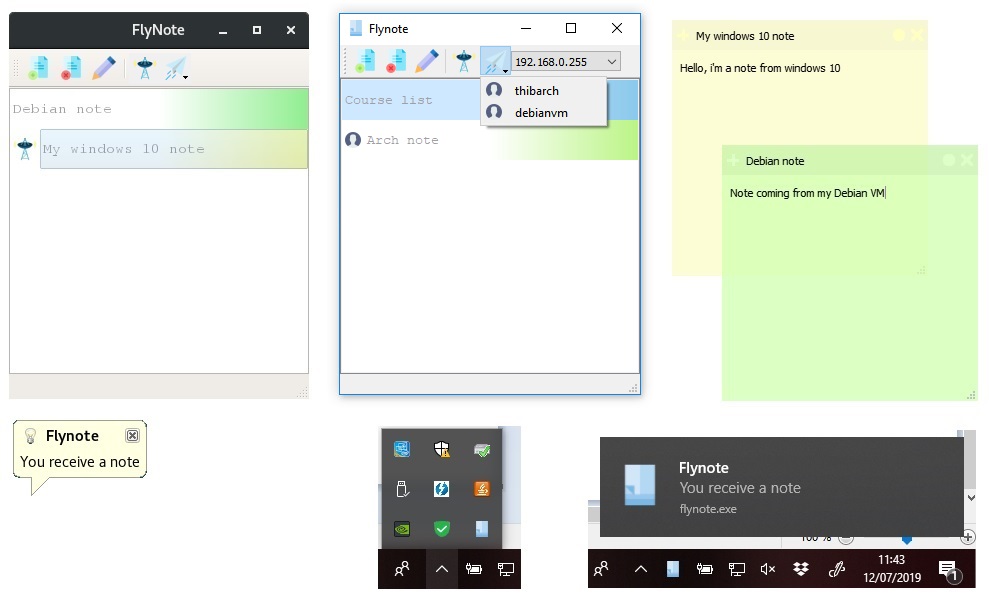Select 'Debian note' row in dark FlyNote window

[159, 109]
